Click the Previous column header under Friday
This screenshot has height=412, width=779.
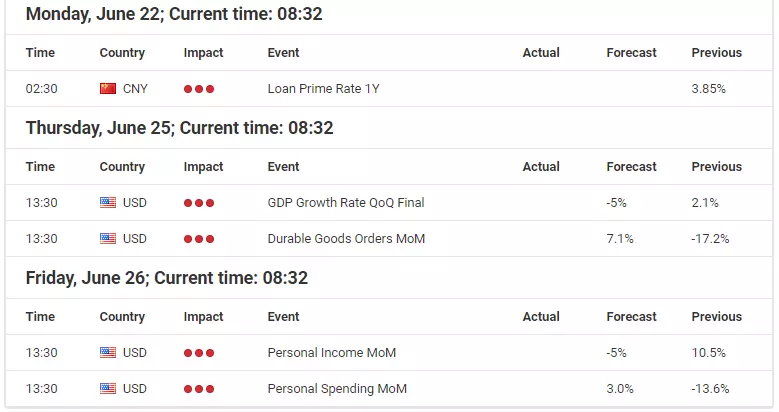pyautogui.click(x=716, y=316)
